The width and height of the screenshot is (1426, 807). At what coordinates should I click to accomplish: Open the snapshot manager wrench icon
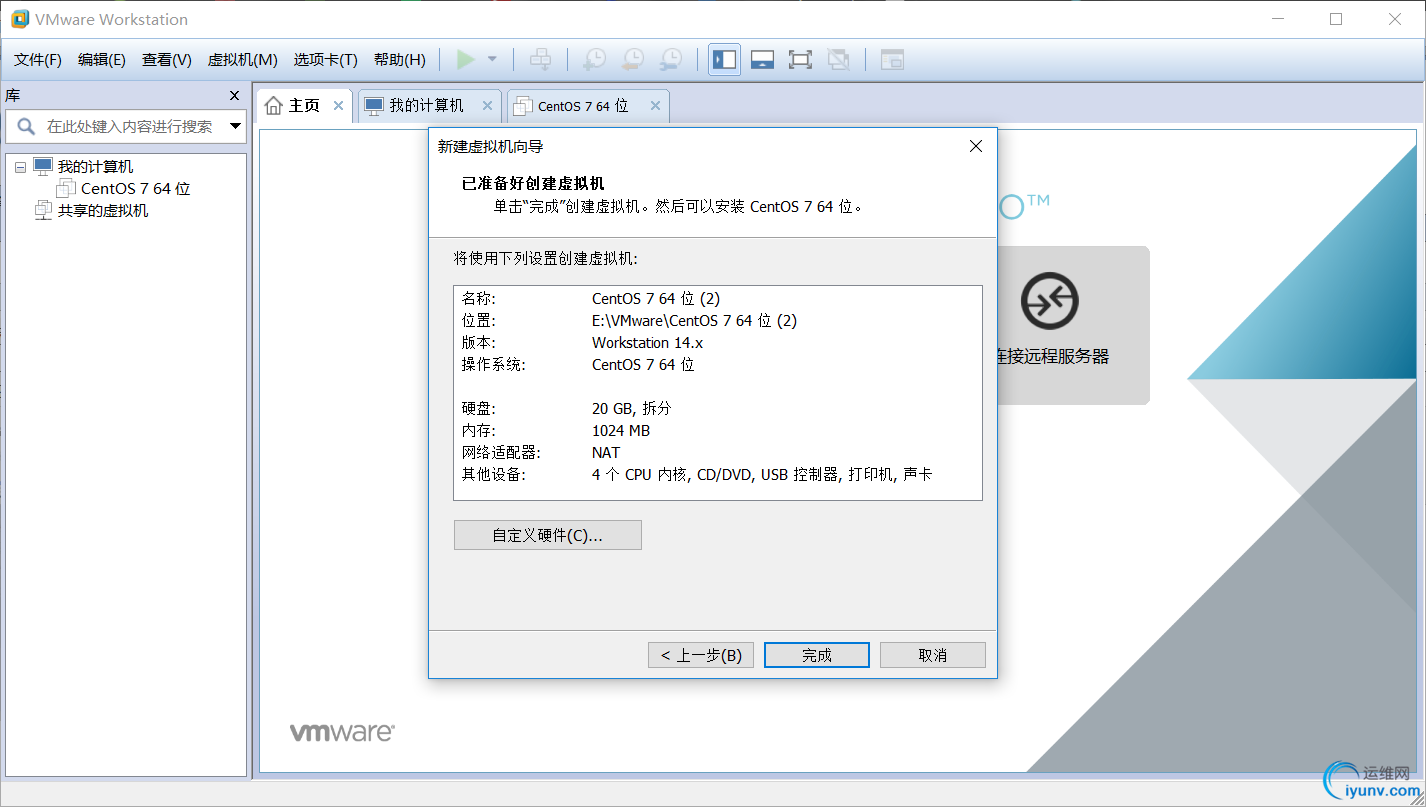click(670, 60)
